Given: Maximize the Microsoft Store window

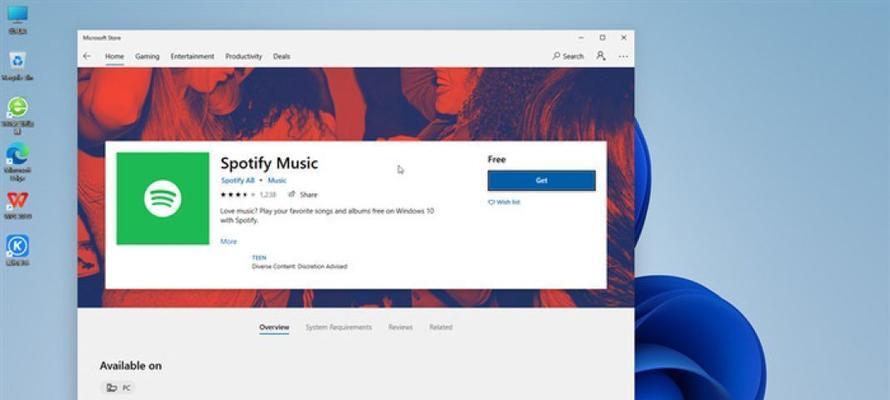Looking at the screenshot, I should point(602,38).
